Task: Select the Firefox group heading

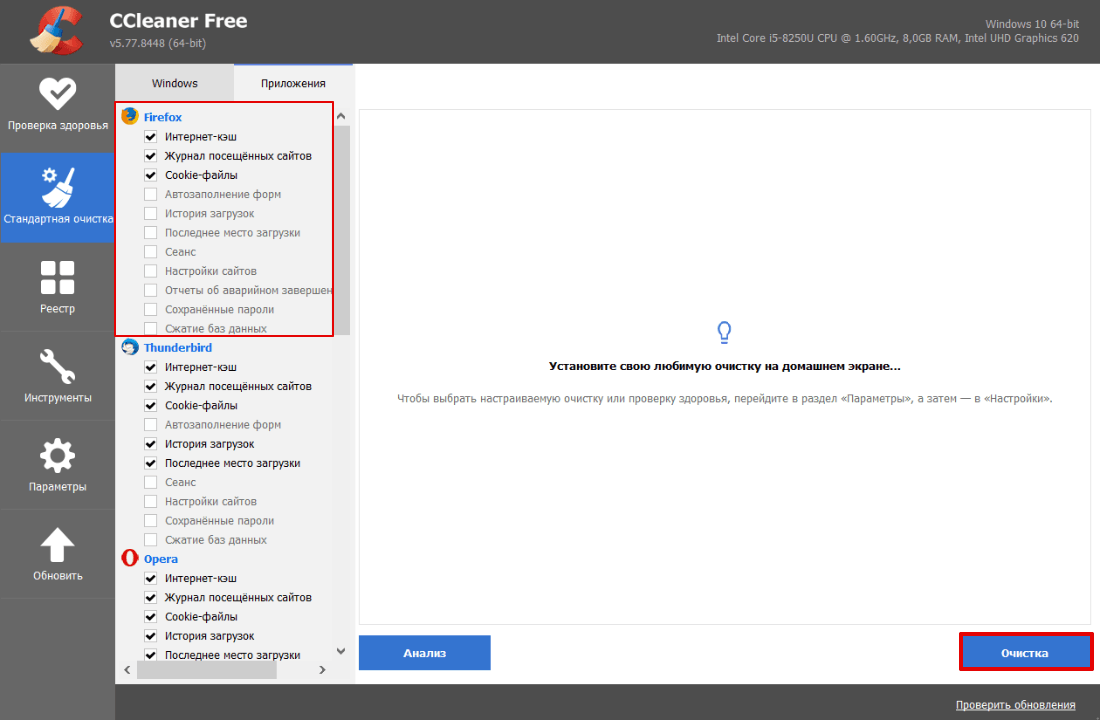Action: coord(163,117)
